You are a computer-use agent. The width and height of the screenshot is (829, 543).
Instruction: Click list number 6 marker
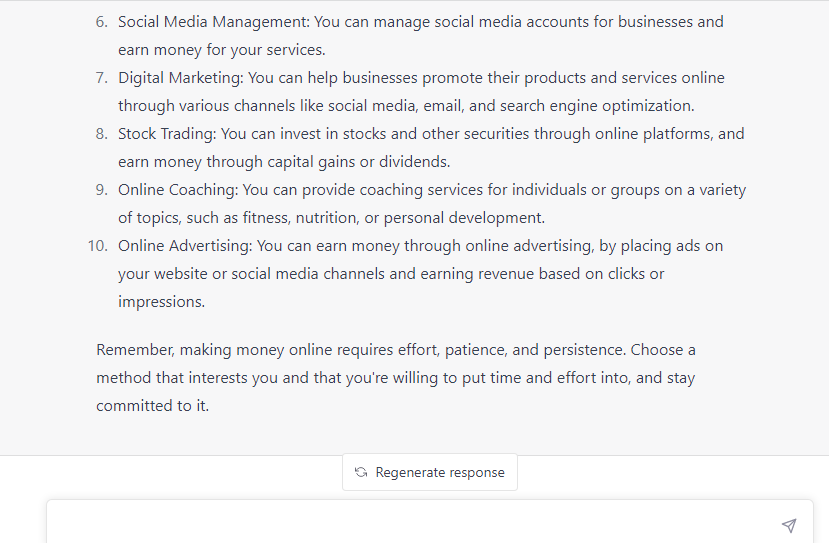click(102, 22)
